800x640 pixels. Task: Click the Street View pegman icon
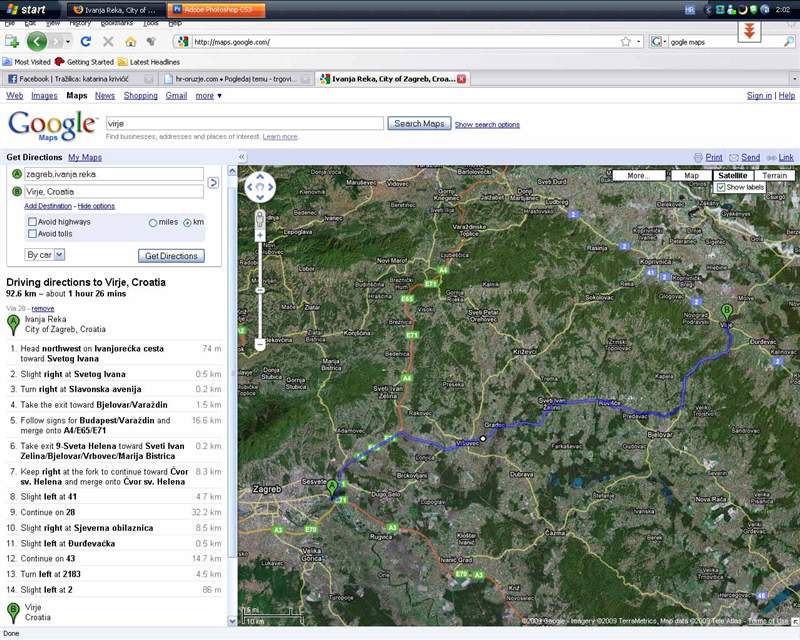coord(259,218)
